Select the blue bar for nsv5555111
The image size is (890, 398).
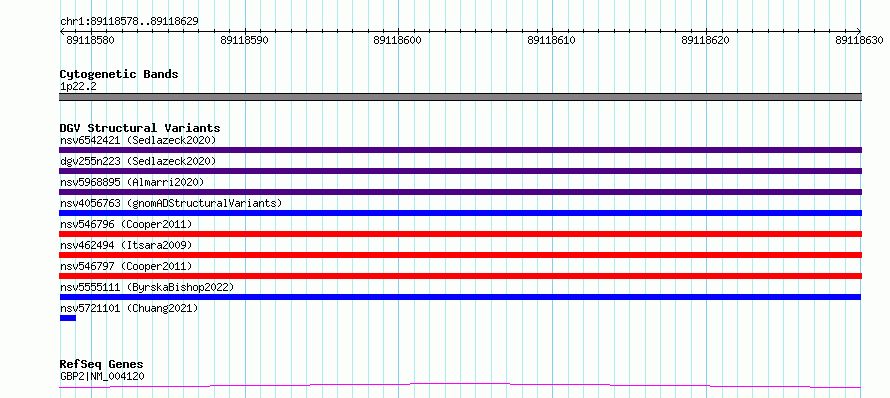(460, 297)
